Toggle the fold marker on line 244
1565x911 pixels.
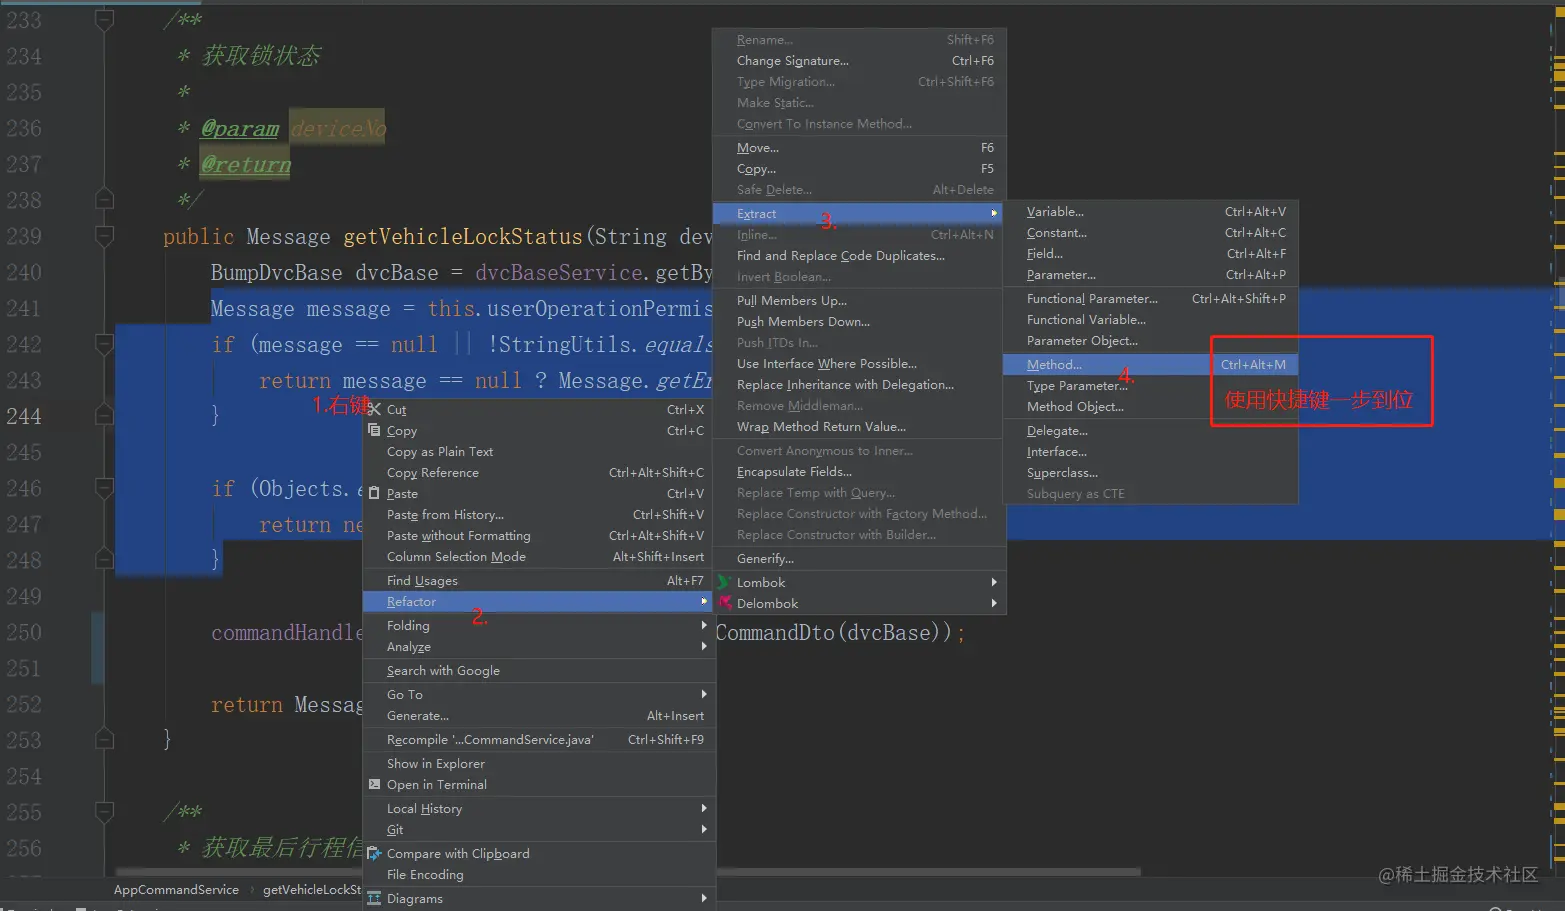coord(104,416)
